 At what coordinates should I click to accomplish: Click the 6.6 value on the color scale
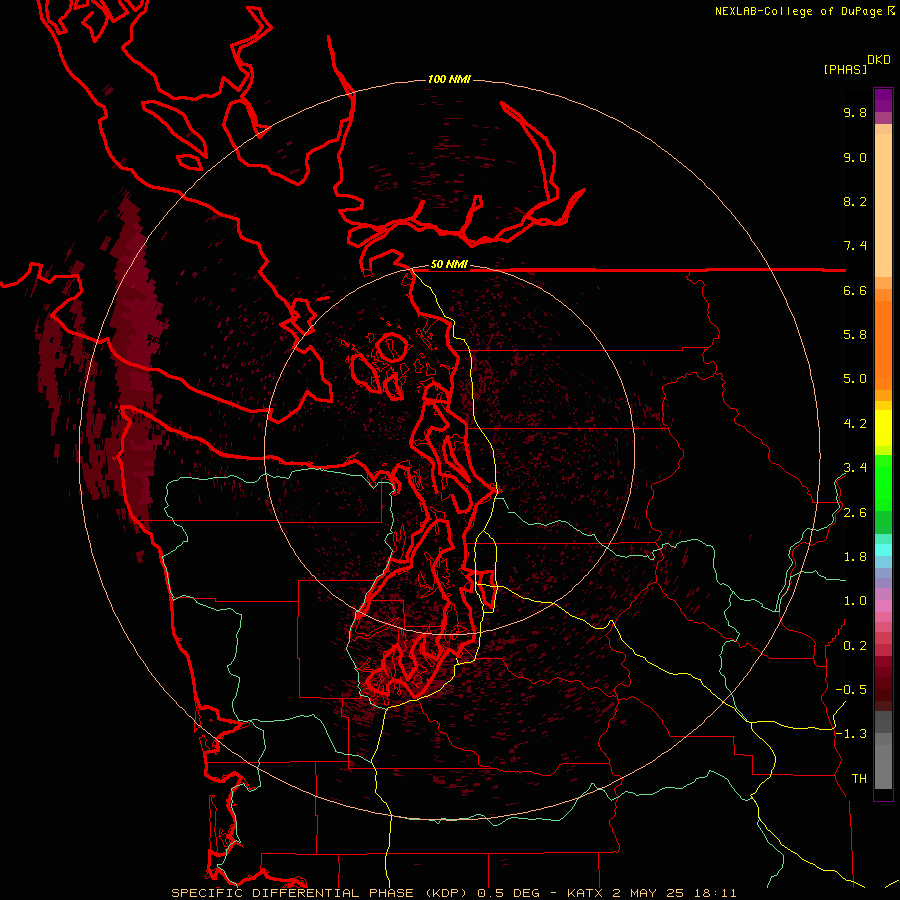(x=855, y=290)
